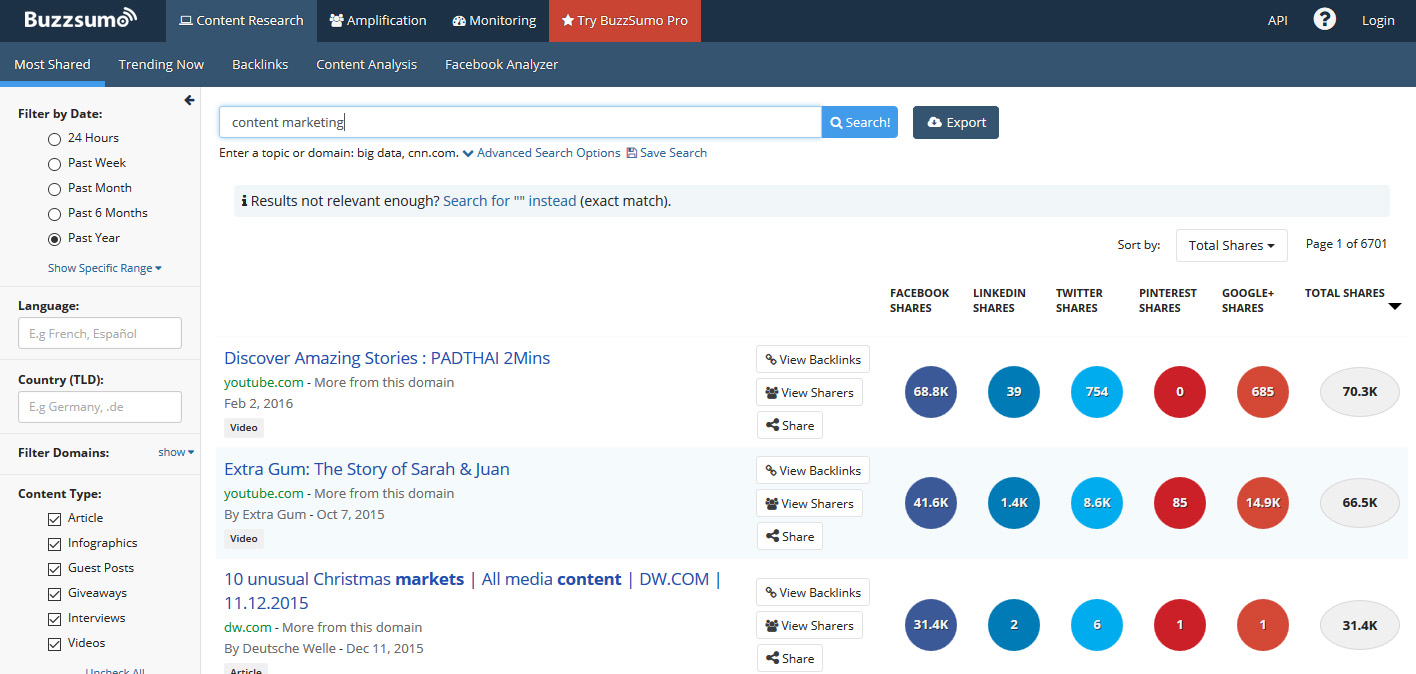Show the Filter Domains options

pos(176,452)
